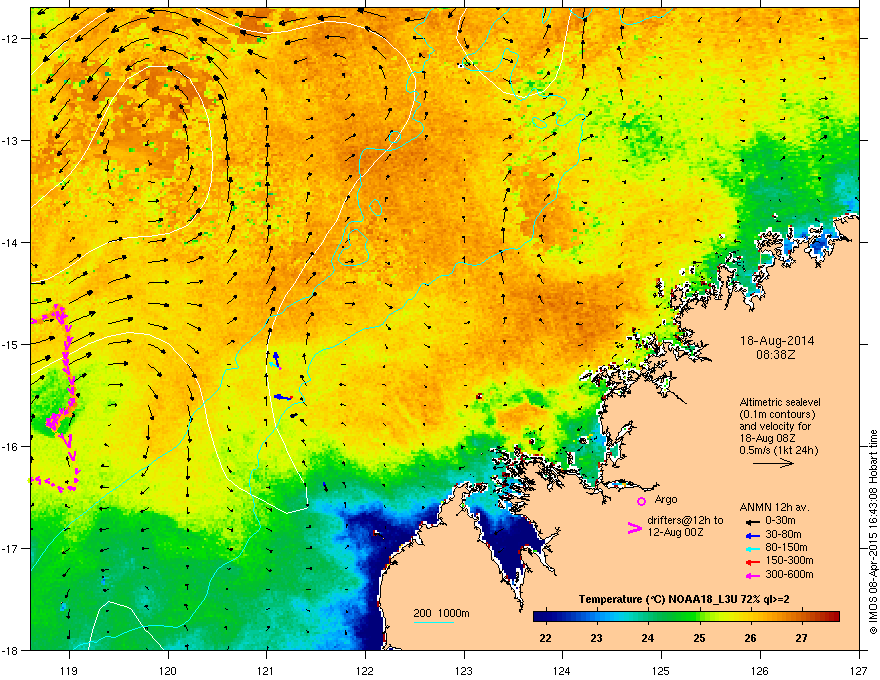Click the "Argo" legend label
Screen dimensions: 880x680
pos(666,499)
